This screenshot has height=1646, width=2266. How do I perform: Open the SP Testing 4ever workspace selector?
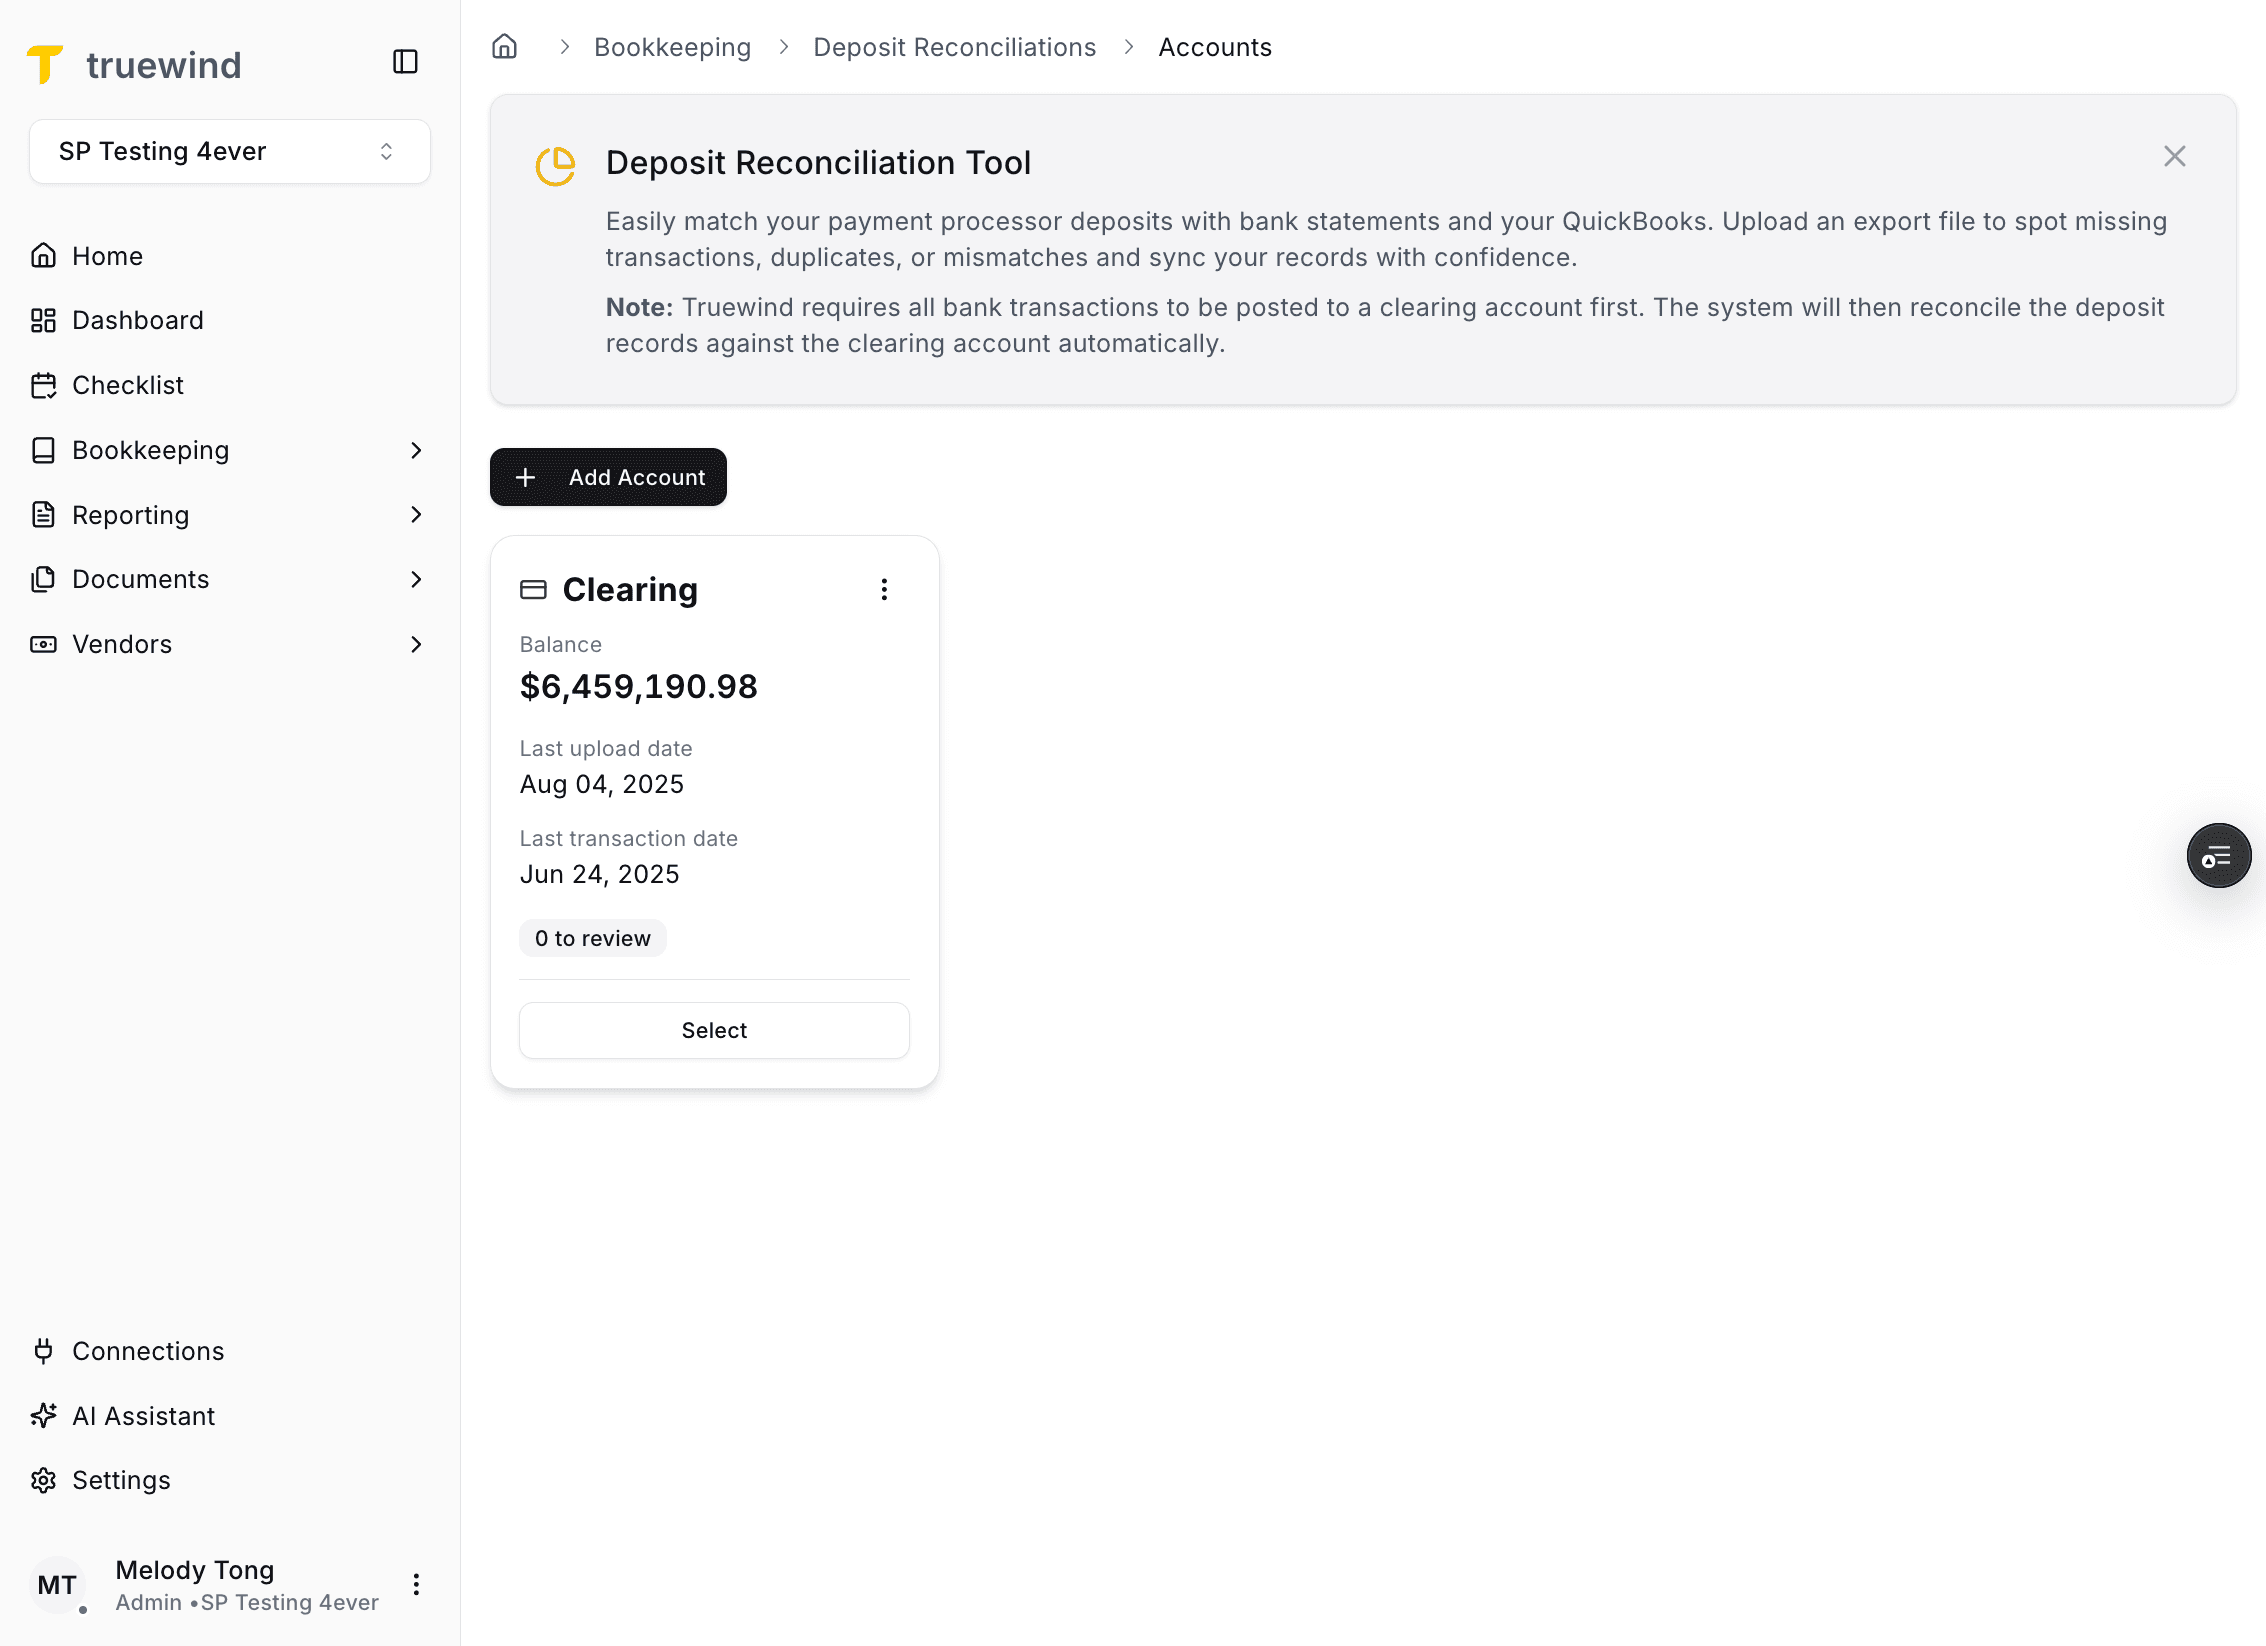tap(229, 151)
